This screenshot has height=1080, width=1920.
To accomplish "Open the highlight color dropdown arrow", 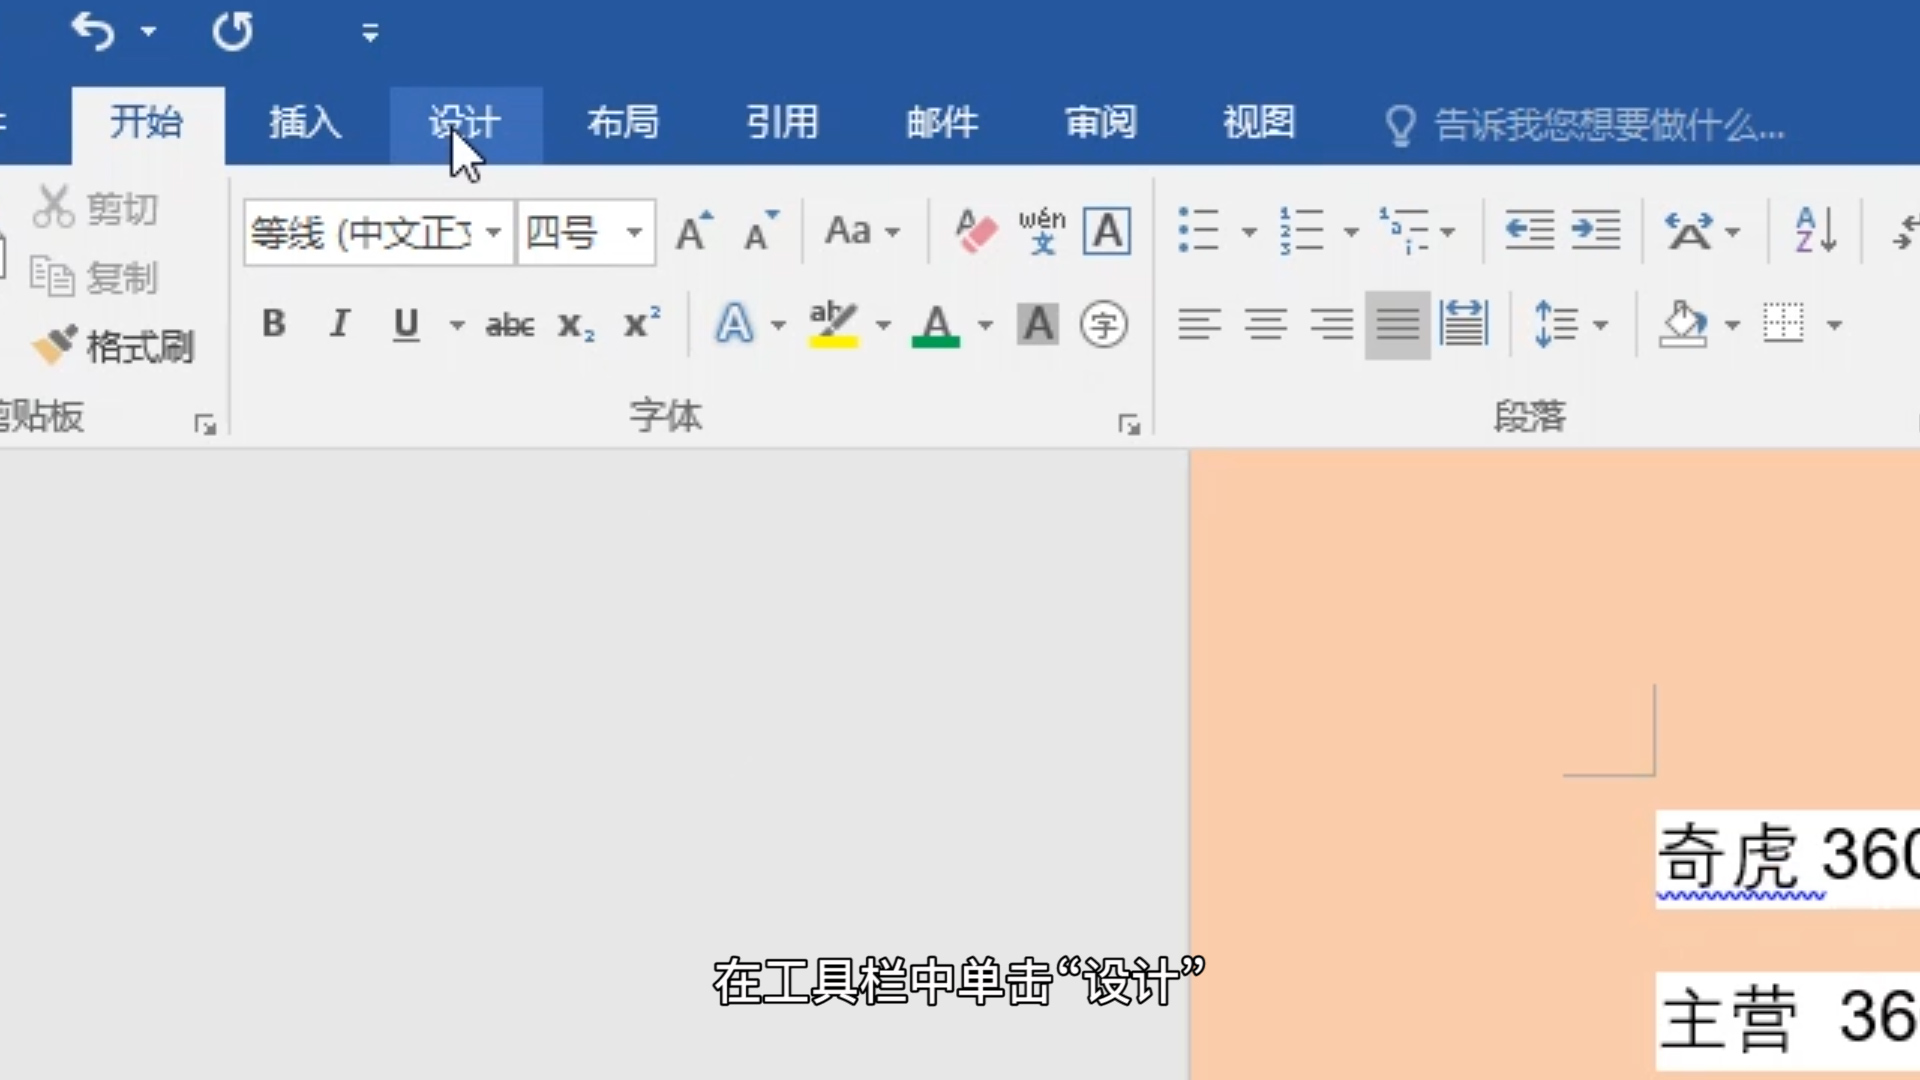I will tap(883, 325).
